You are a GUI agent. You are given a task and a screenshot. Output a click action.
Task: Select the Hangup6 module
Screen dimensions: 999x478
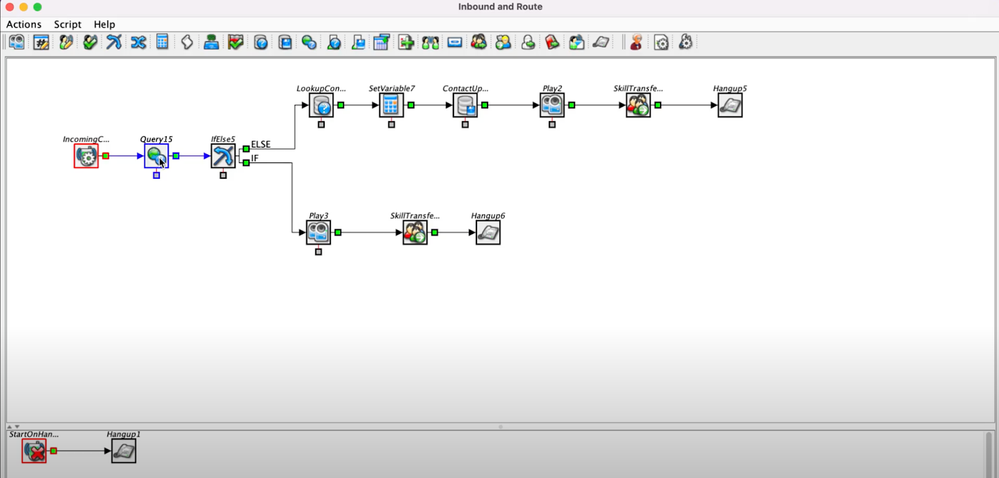[x=488, y=233]
